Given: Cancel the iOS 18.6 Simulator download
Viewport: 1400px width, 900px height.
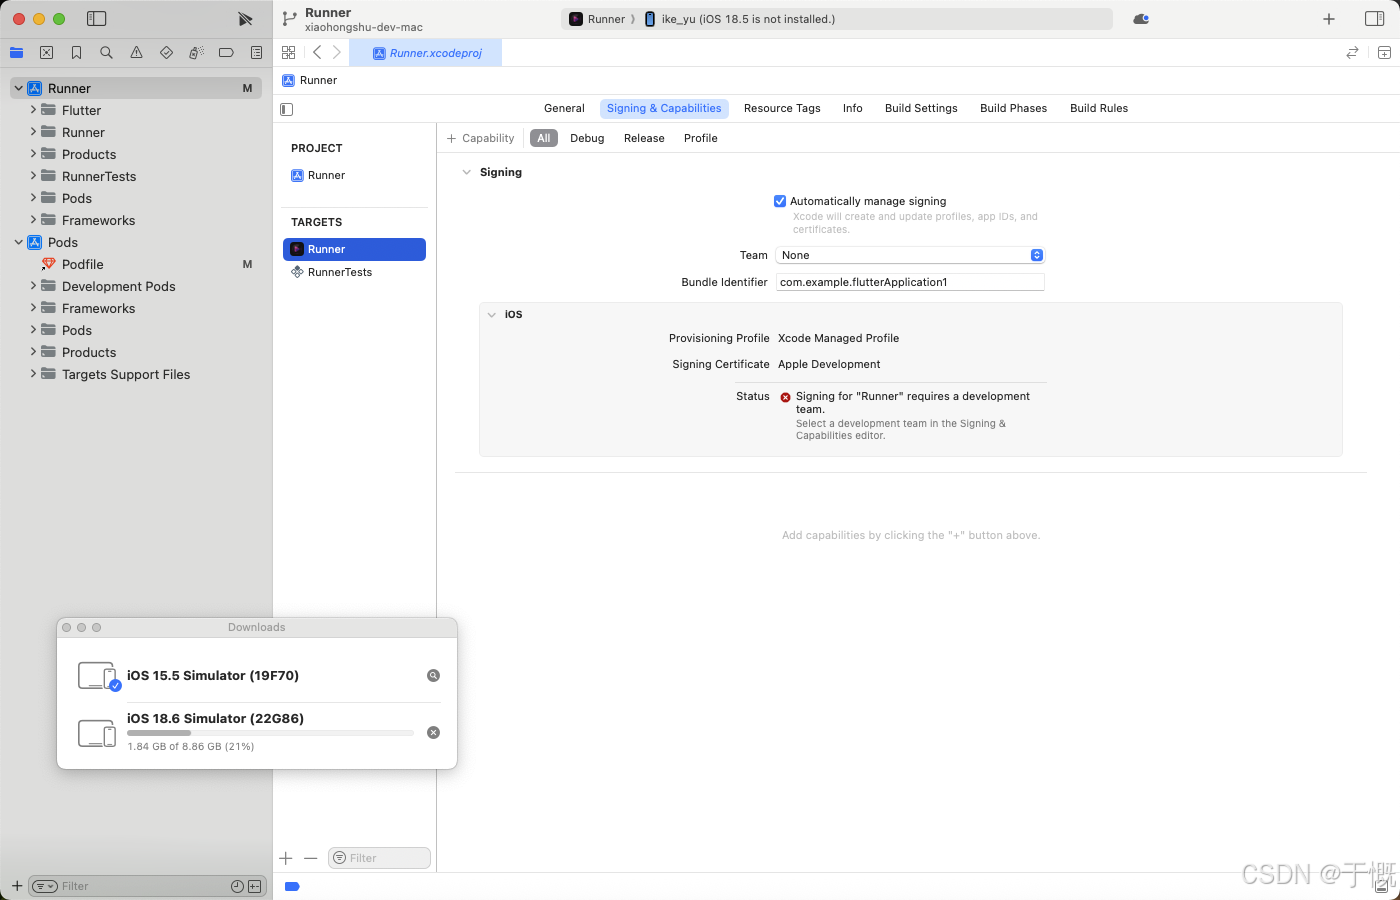Looking at the screenshot, I should [x=433, y=733].
